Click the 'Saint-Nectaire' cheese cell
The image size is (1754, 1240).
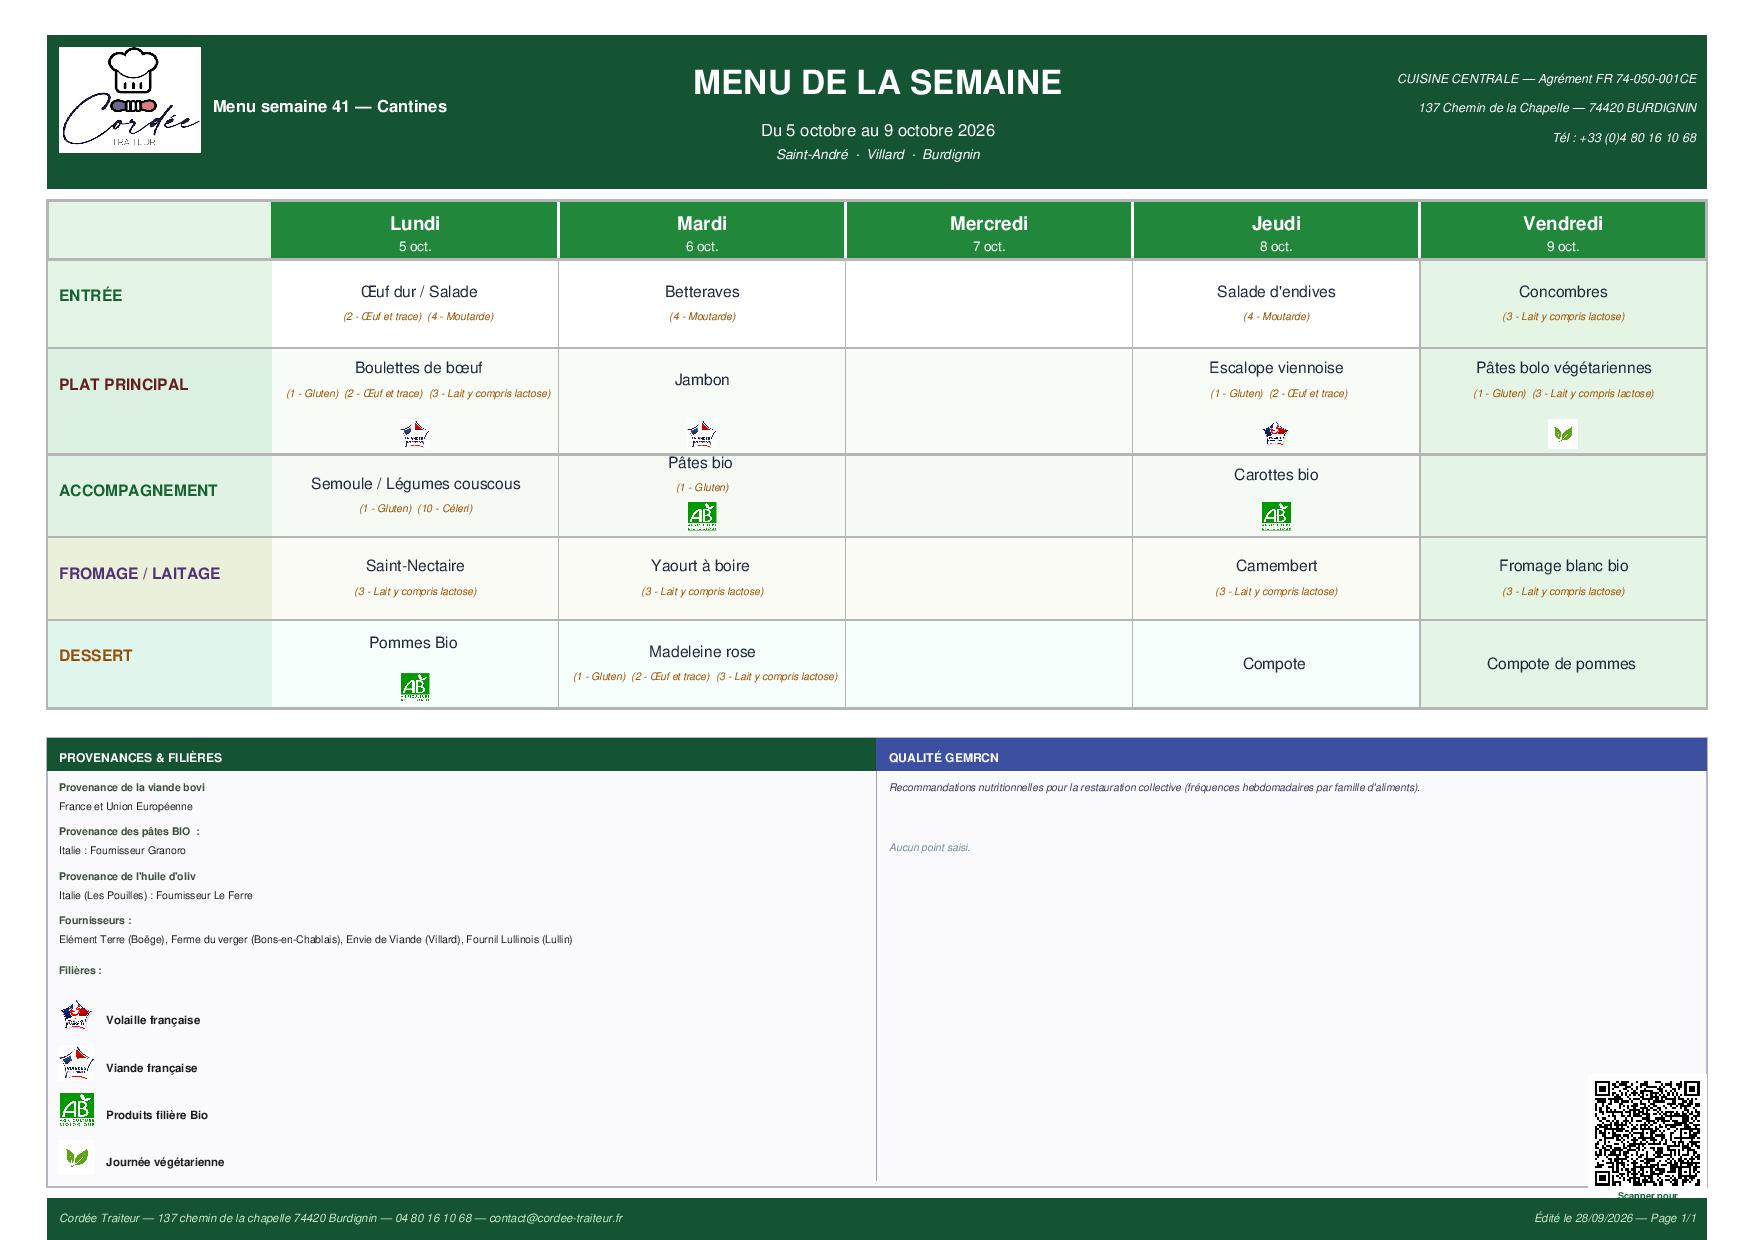coord(415,578)
